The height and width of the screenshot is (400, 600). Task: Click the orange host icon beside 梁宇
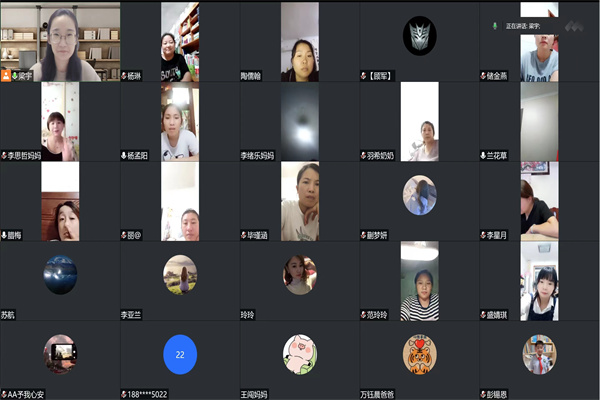pos(6,76)
